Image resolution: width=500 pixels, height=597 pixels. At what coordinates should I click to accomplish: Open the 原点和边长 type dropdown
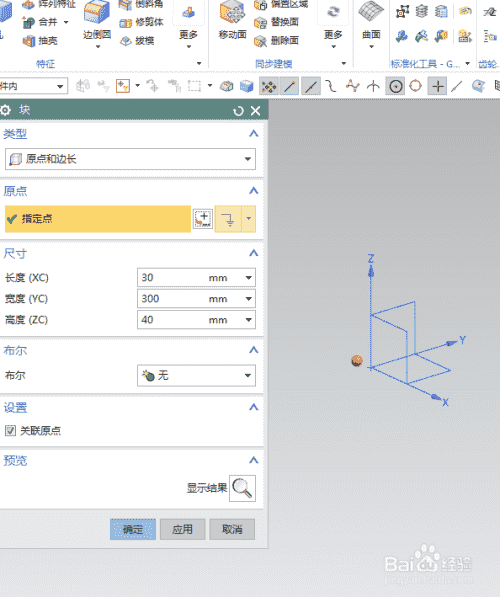[130, 159]
